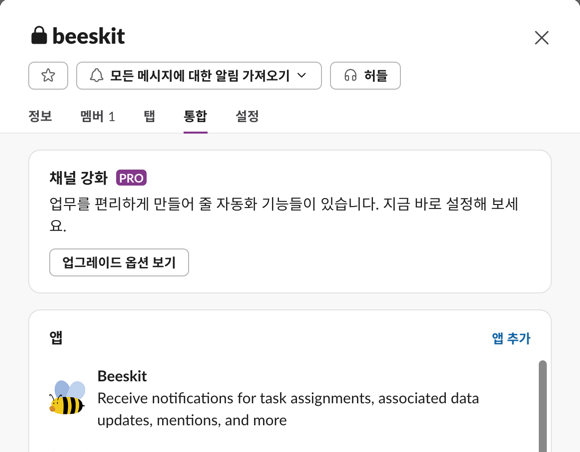This screenshot has height=452, width=580.
Task: Click the lock icon beside beeskit
Action: click(39, 36)
